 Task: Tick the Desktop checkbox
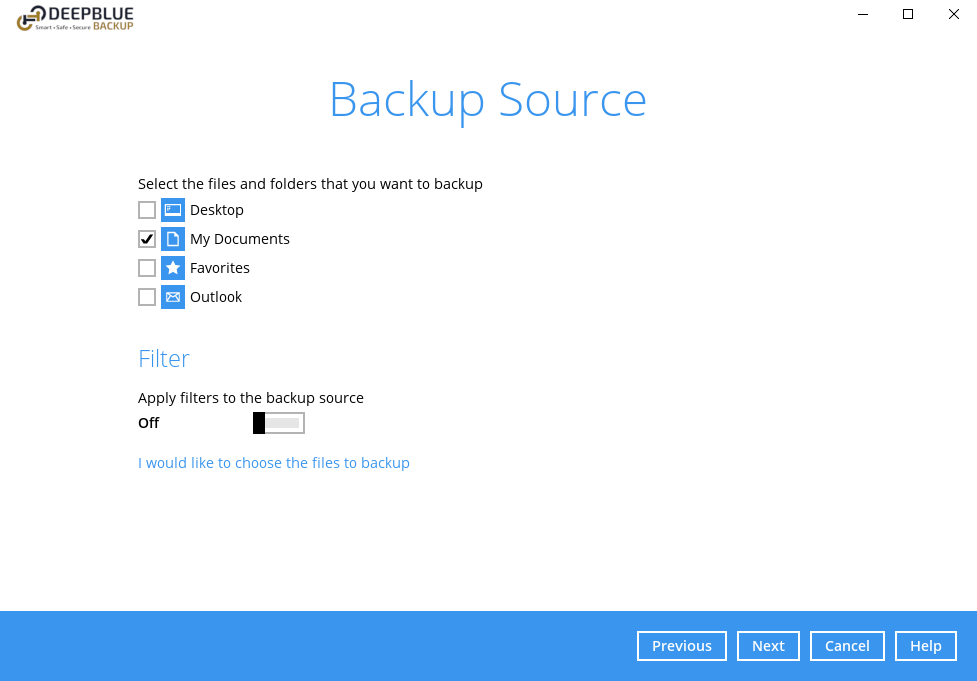(x=147, y=210)
